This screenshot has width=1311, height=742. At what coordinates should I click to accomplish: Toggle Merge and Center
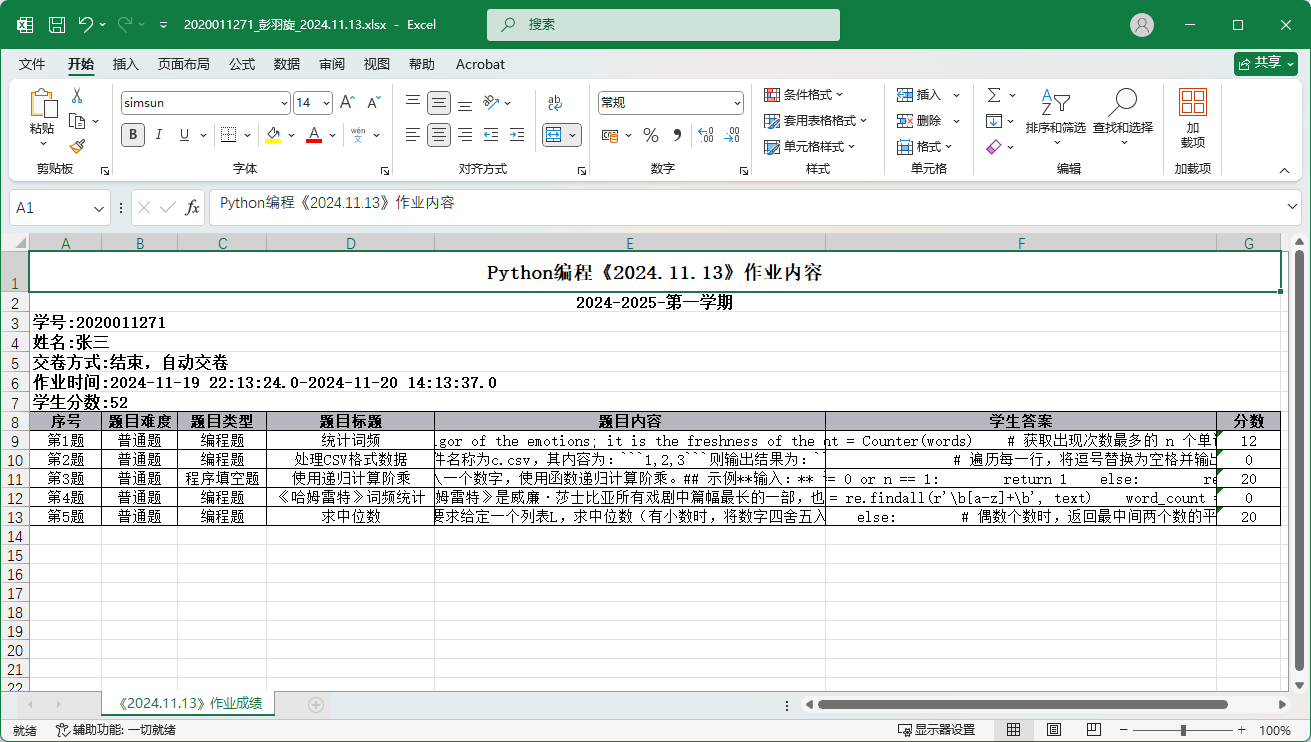click(555, 134)
